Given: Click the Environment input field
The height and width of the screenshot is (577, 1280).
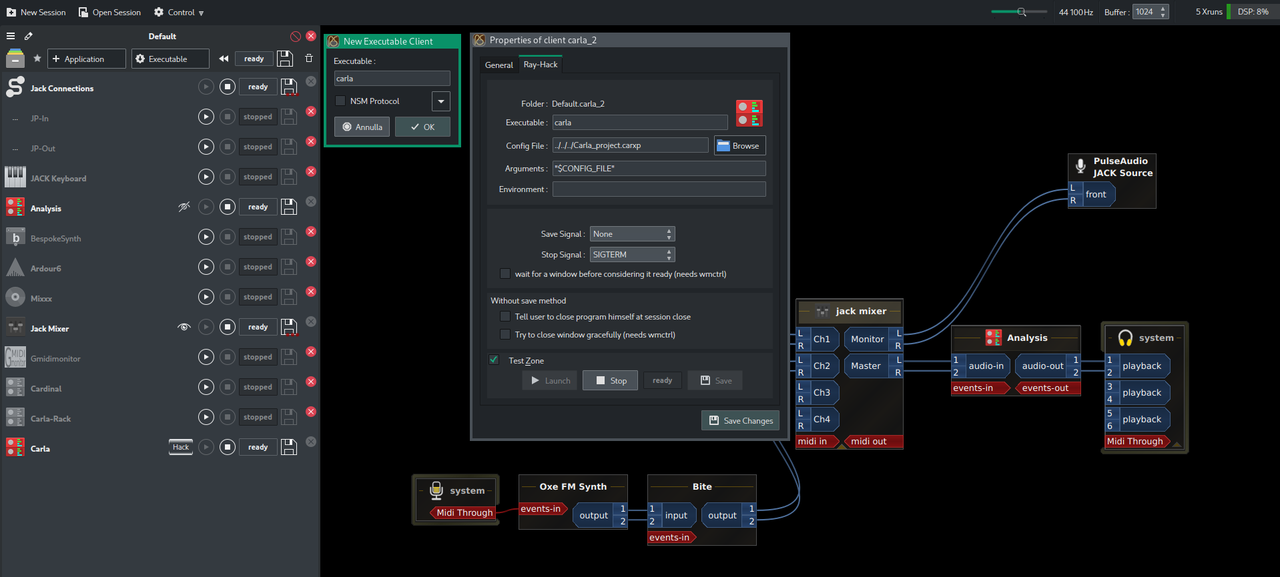Looking at the screenshot, I should (x=659, y=189).
